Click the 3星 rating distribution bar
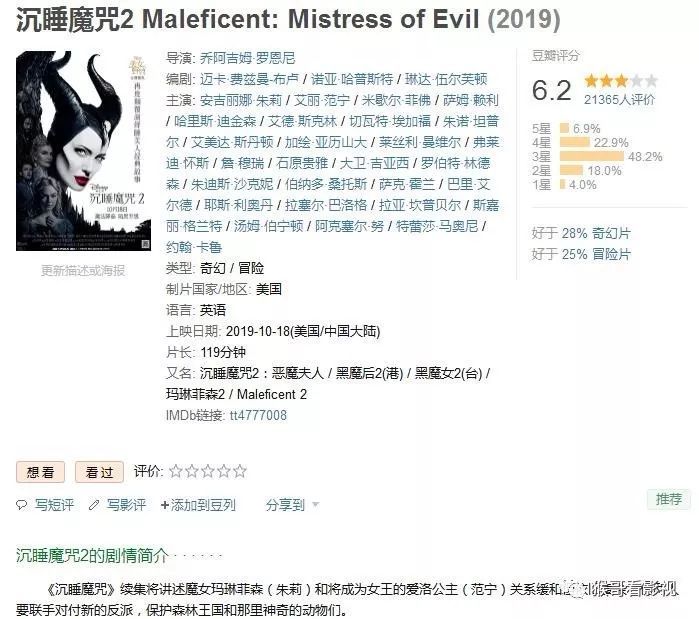 [x=592, y=156]
